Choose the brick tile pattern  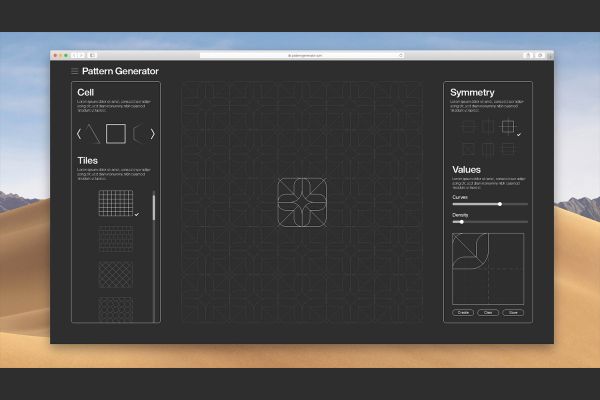[116, 239]
